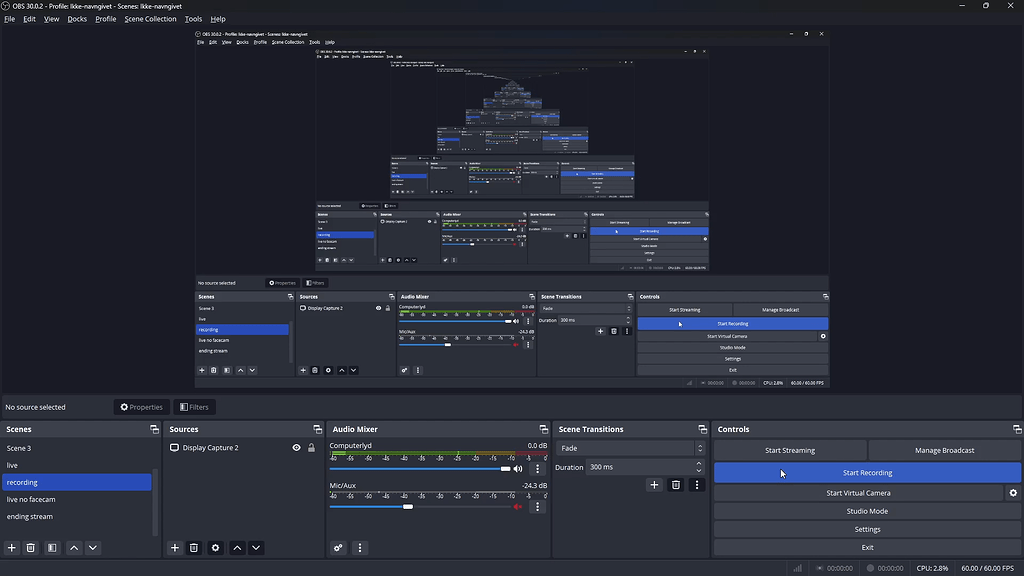
Task: Remove selected source with trash icon
Action: (194, 548)
